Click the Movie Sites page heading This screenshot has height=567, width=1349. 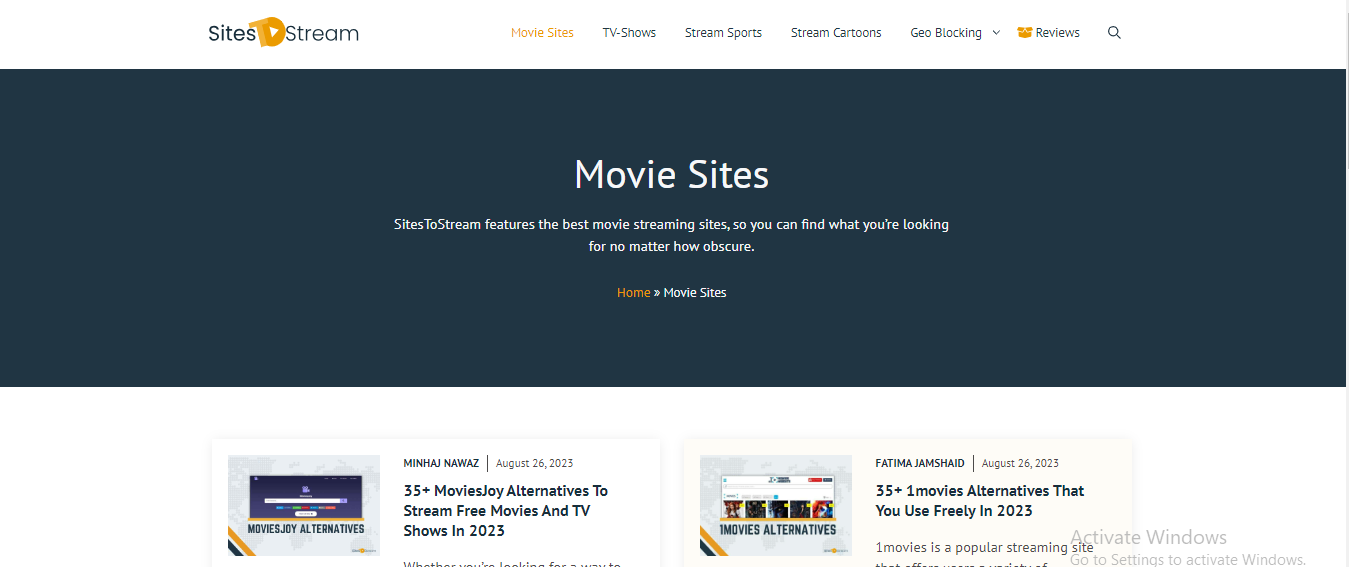(671, 175)
